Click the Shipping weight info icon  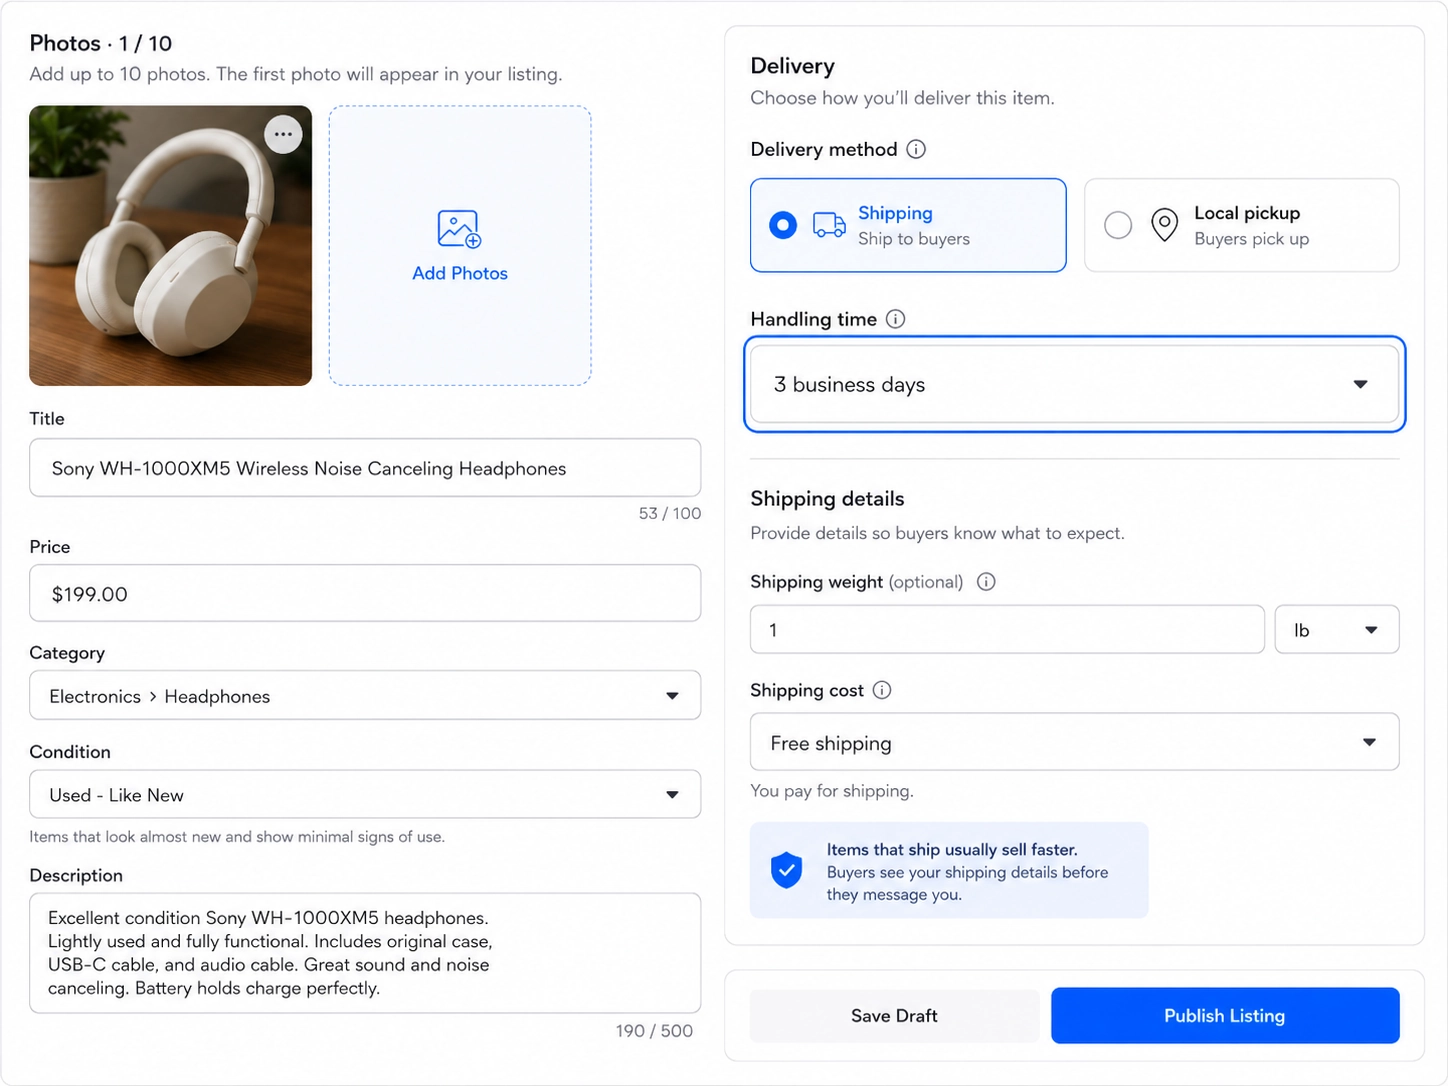tap(986, 582)
